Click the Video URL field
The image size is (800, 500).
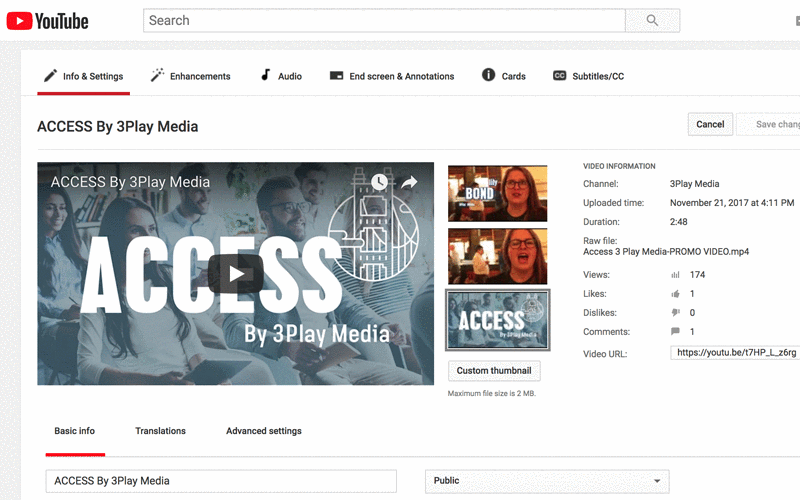tap(734, 353)
